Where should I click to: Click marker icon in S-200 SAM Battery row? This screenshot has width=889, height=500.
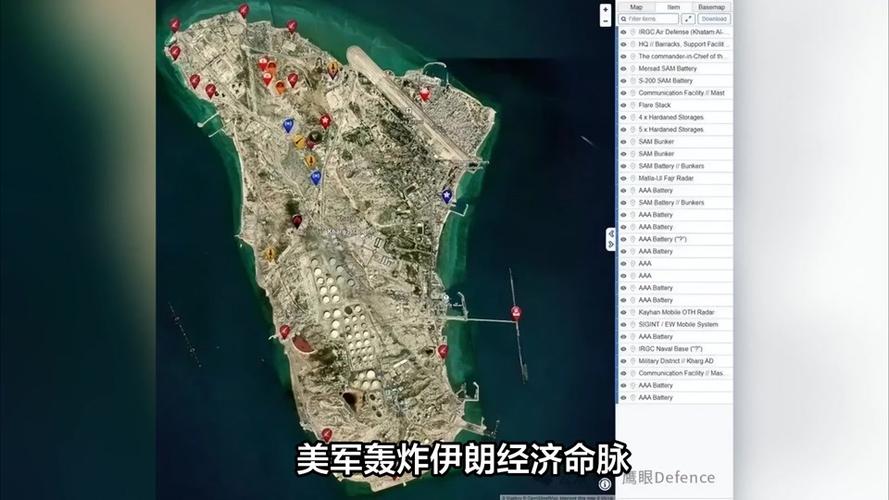(633, 81)
